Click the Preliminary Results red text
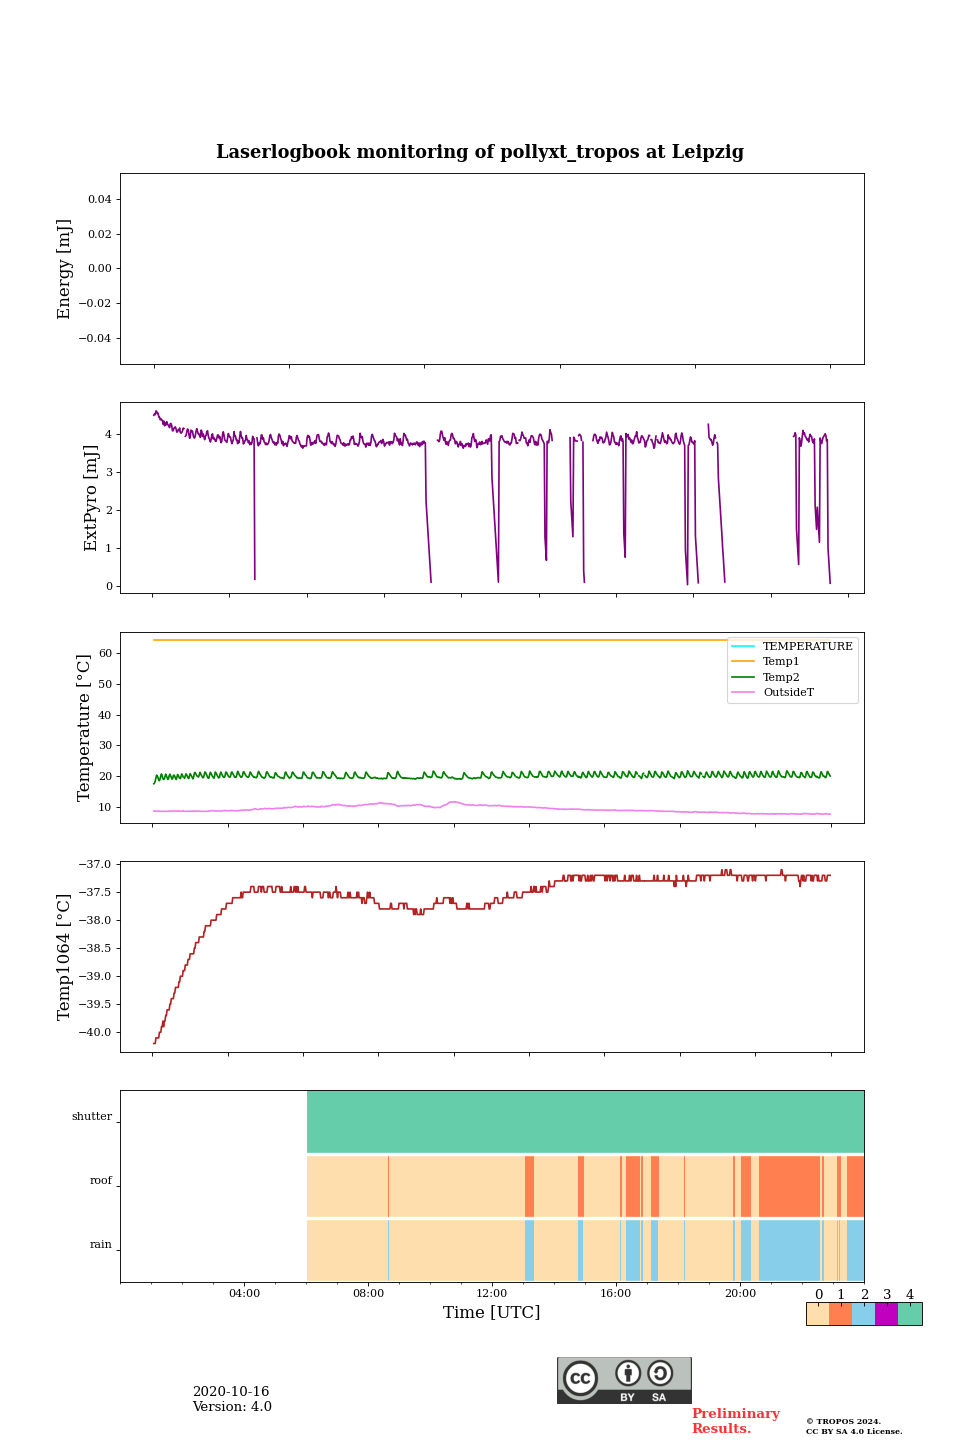Image resolution: width=960 pixels, height=1440 pixels. pos(735,1421)
